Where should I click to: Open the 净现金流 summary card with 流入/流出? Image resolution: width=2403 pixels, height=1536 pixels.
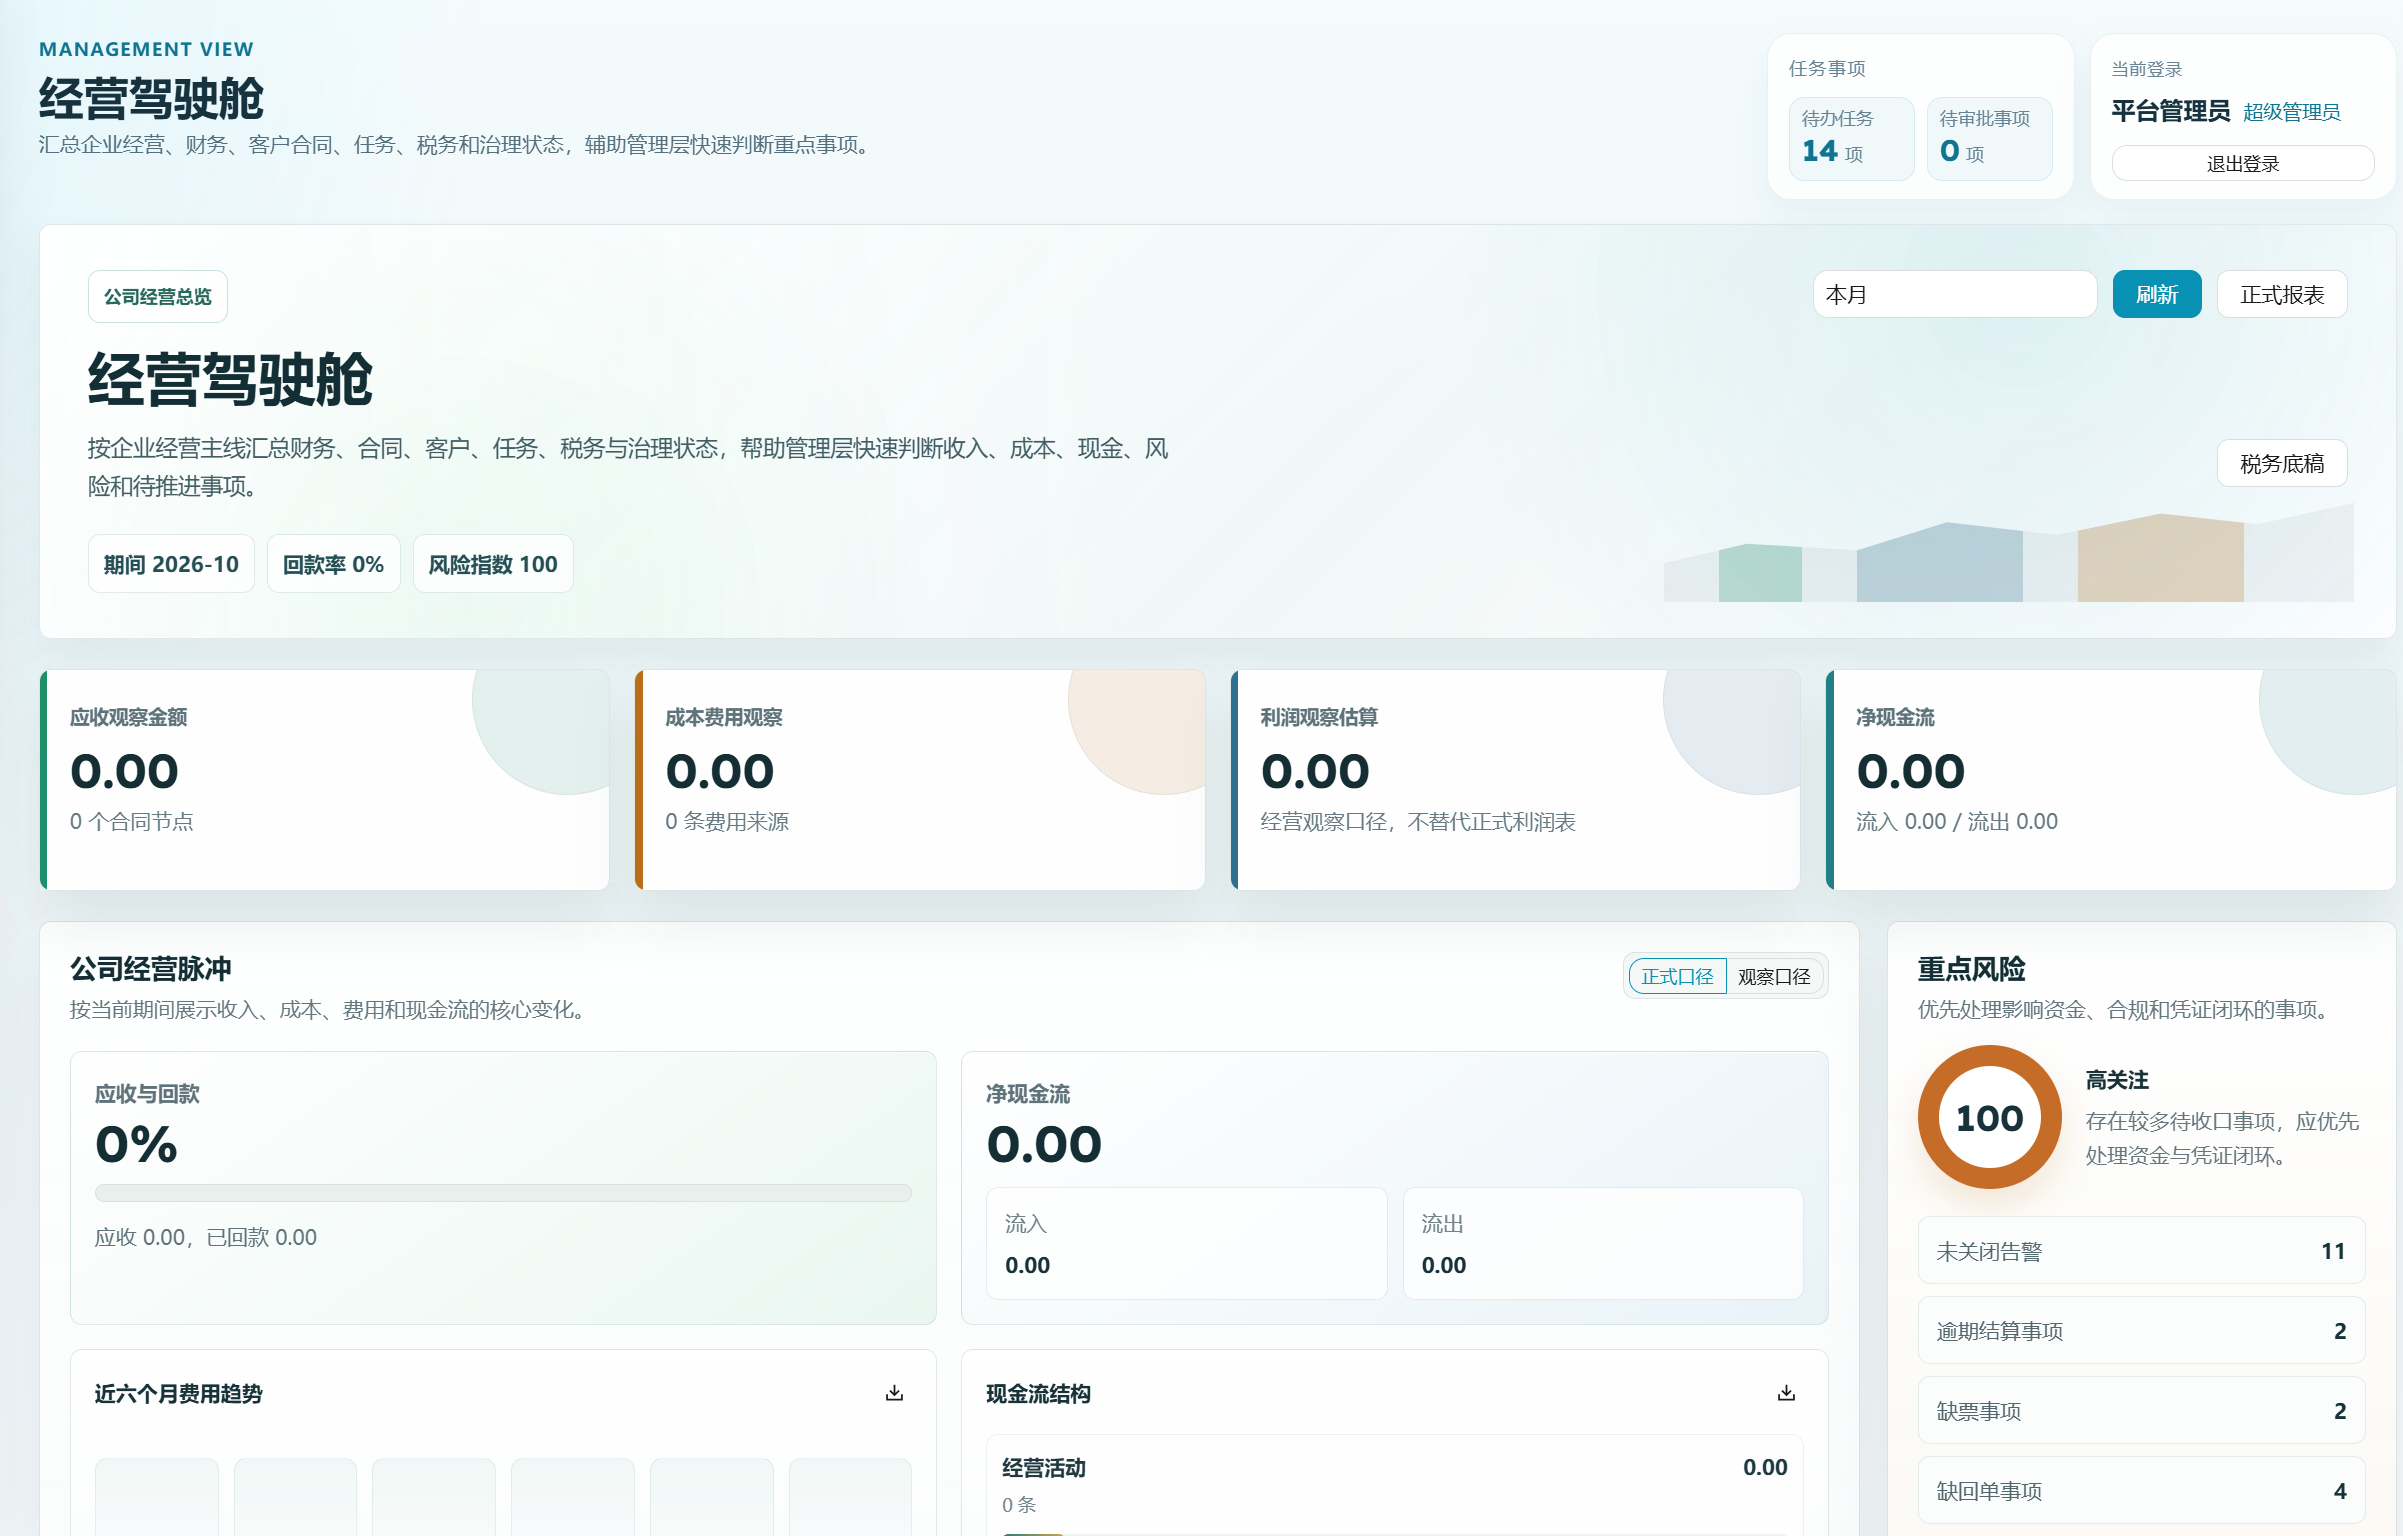pyautogui.click(x=2110, y=779)
